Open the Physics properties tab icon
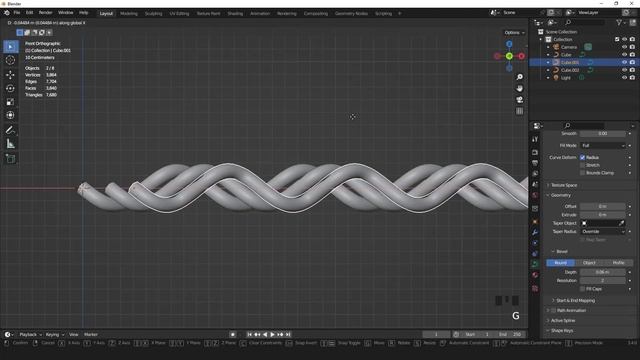The image size is (640, 360). [535, 243]
